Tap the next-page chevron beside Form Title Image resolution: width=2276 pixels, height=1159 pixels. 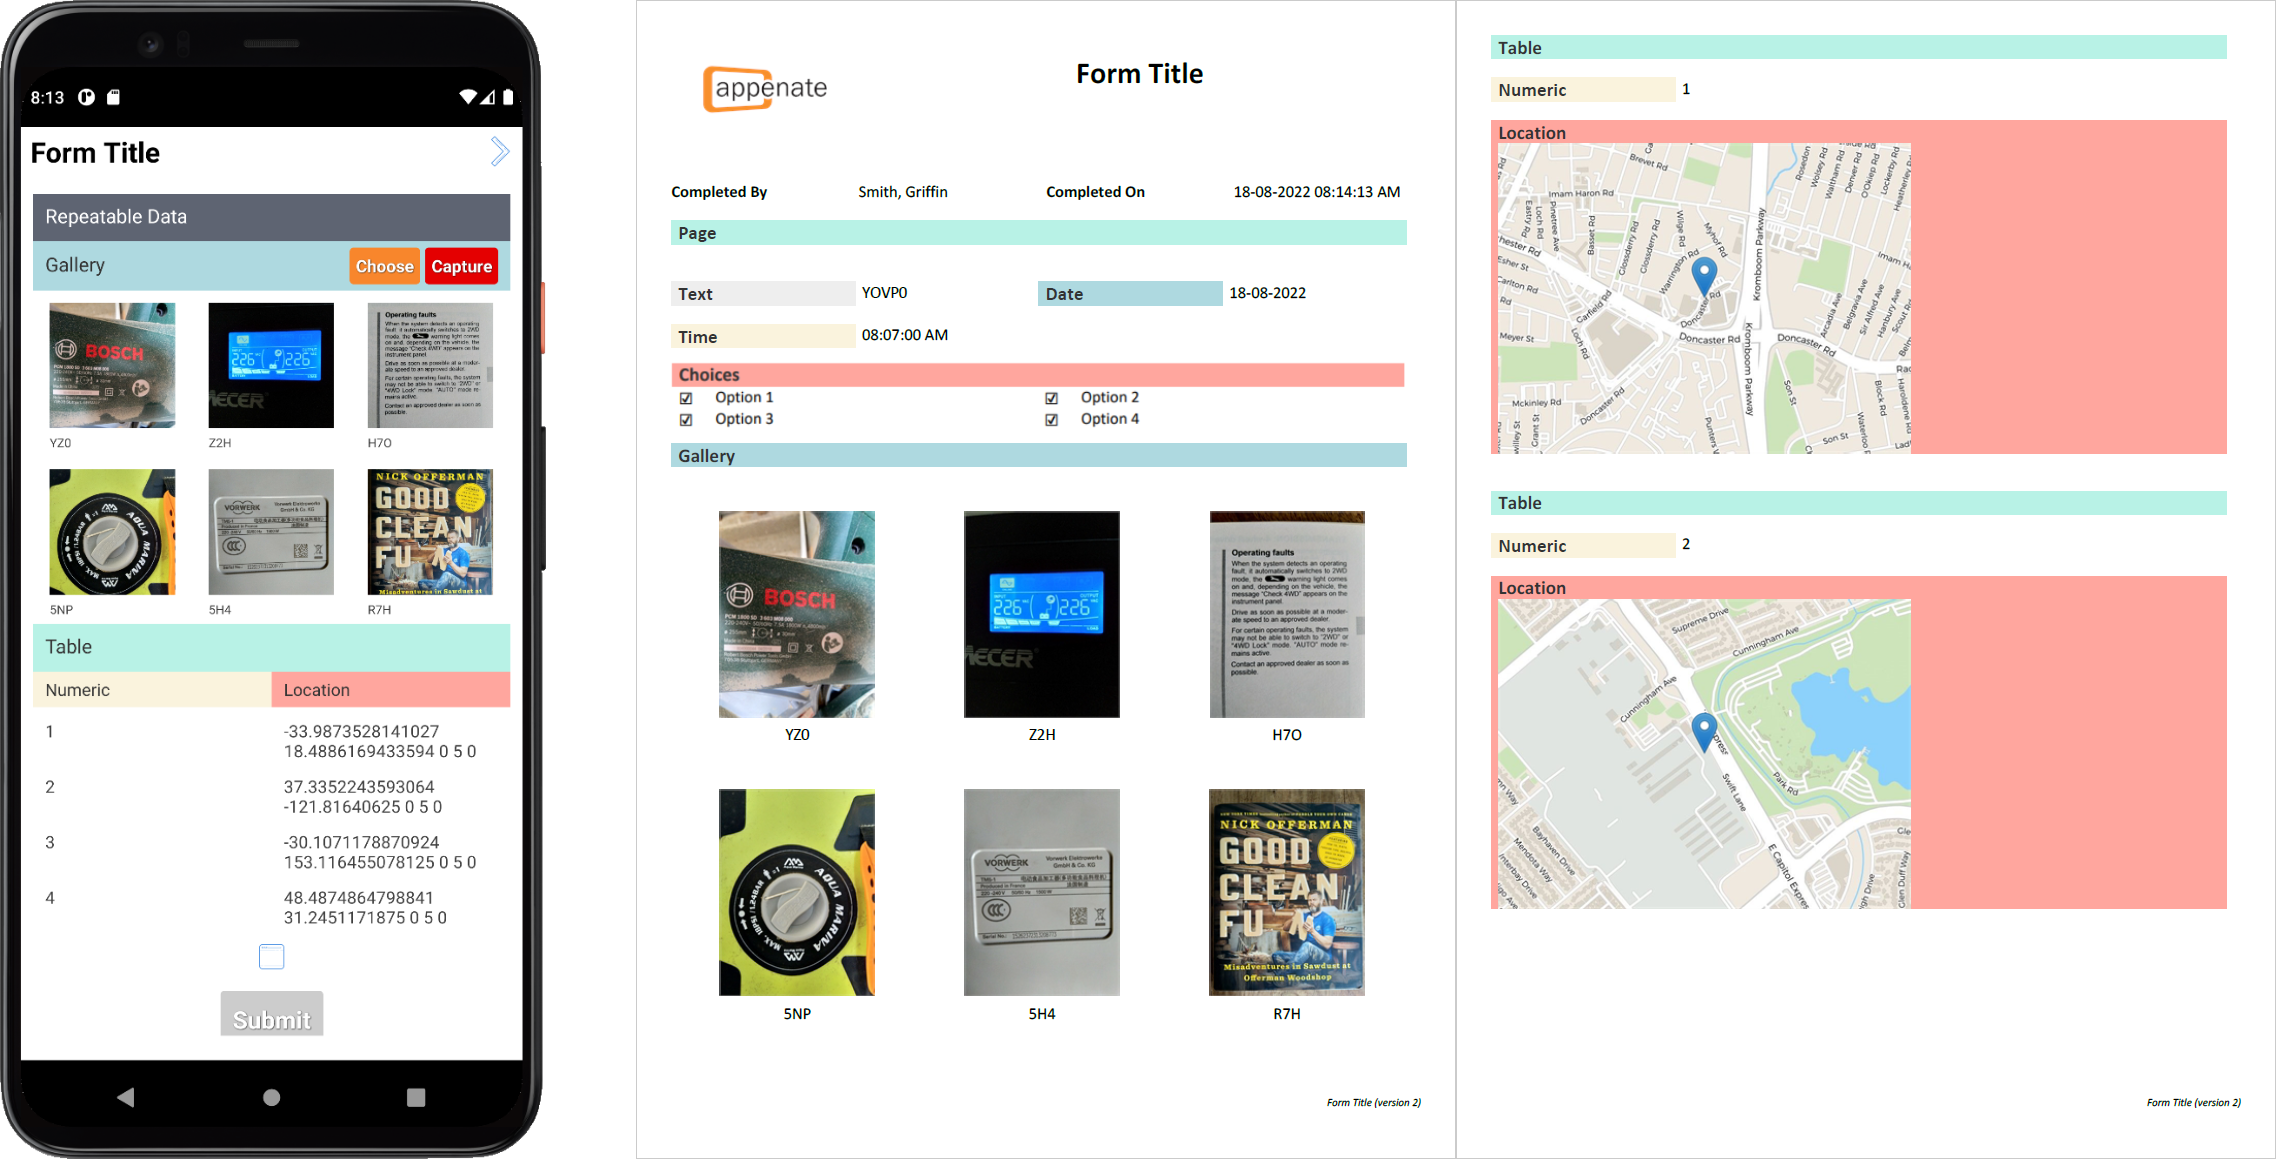coord(500,152)
